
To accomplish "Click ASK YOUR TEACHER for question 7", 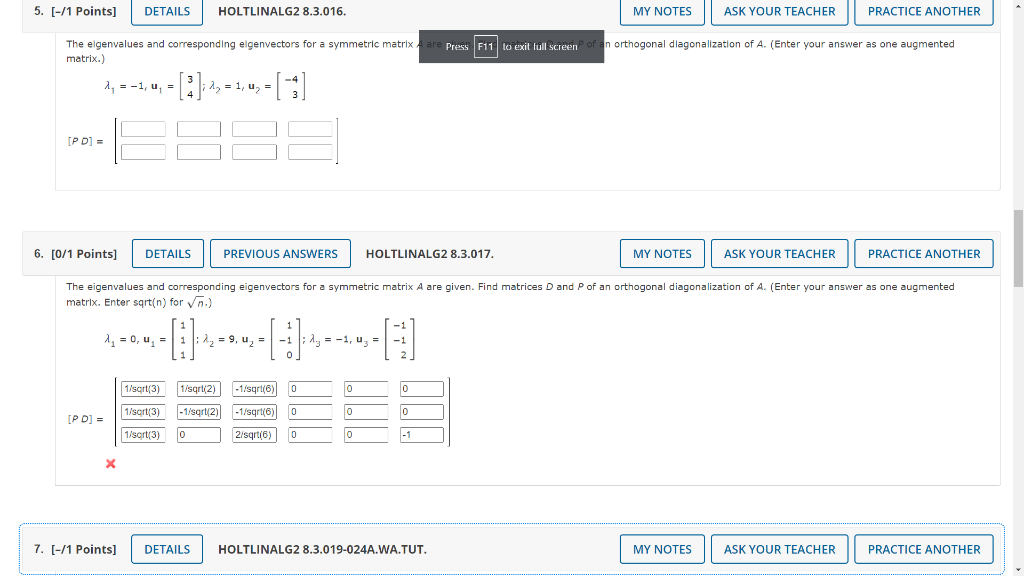I will 779,549.
